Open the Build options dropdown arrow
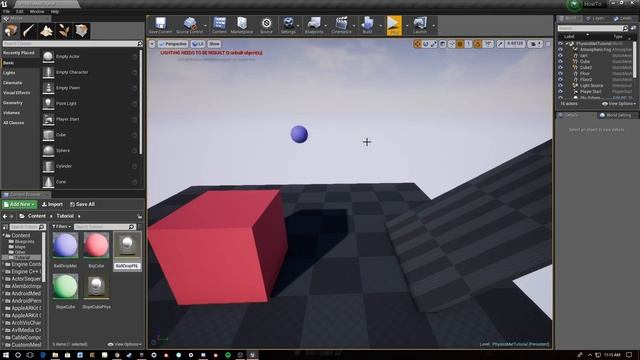640x360 pixels. click(380, 26)
